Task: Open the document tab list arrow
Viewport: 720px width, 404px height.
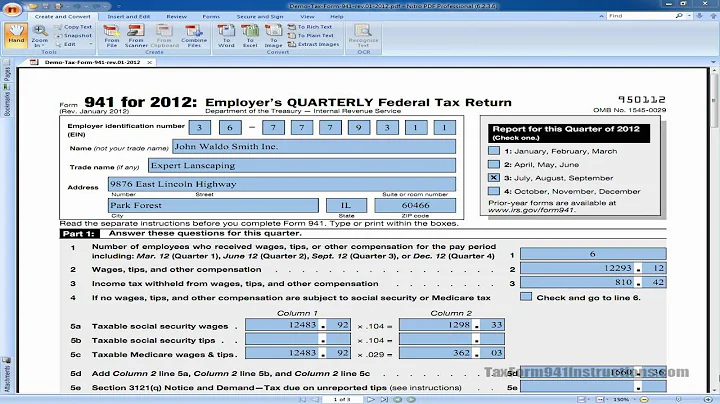Action: pyautogui.click(x=713, y=62)
